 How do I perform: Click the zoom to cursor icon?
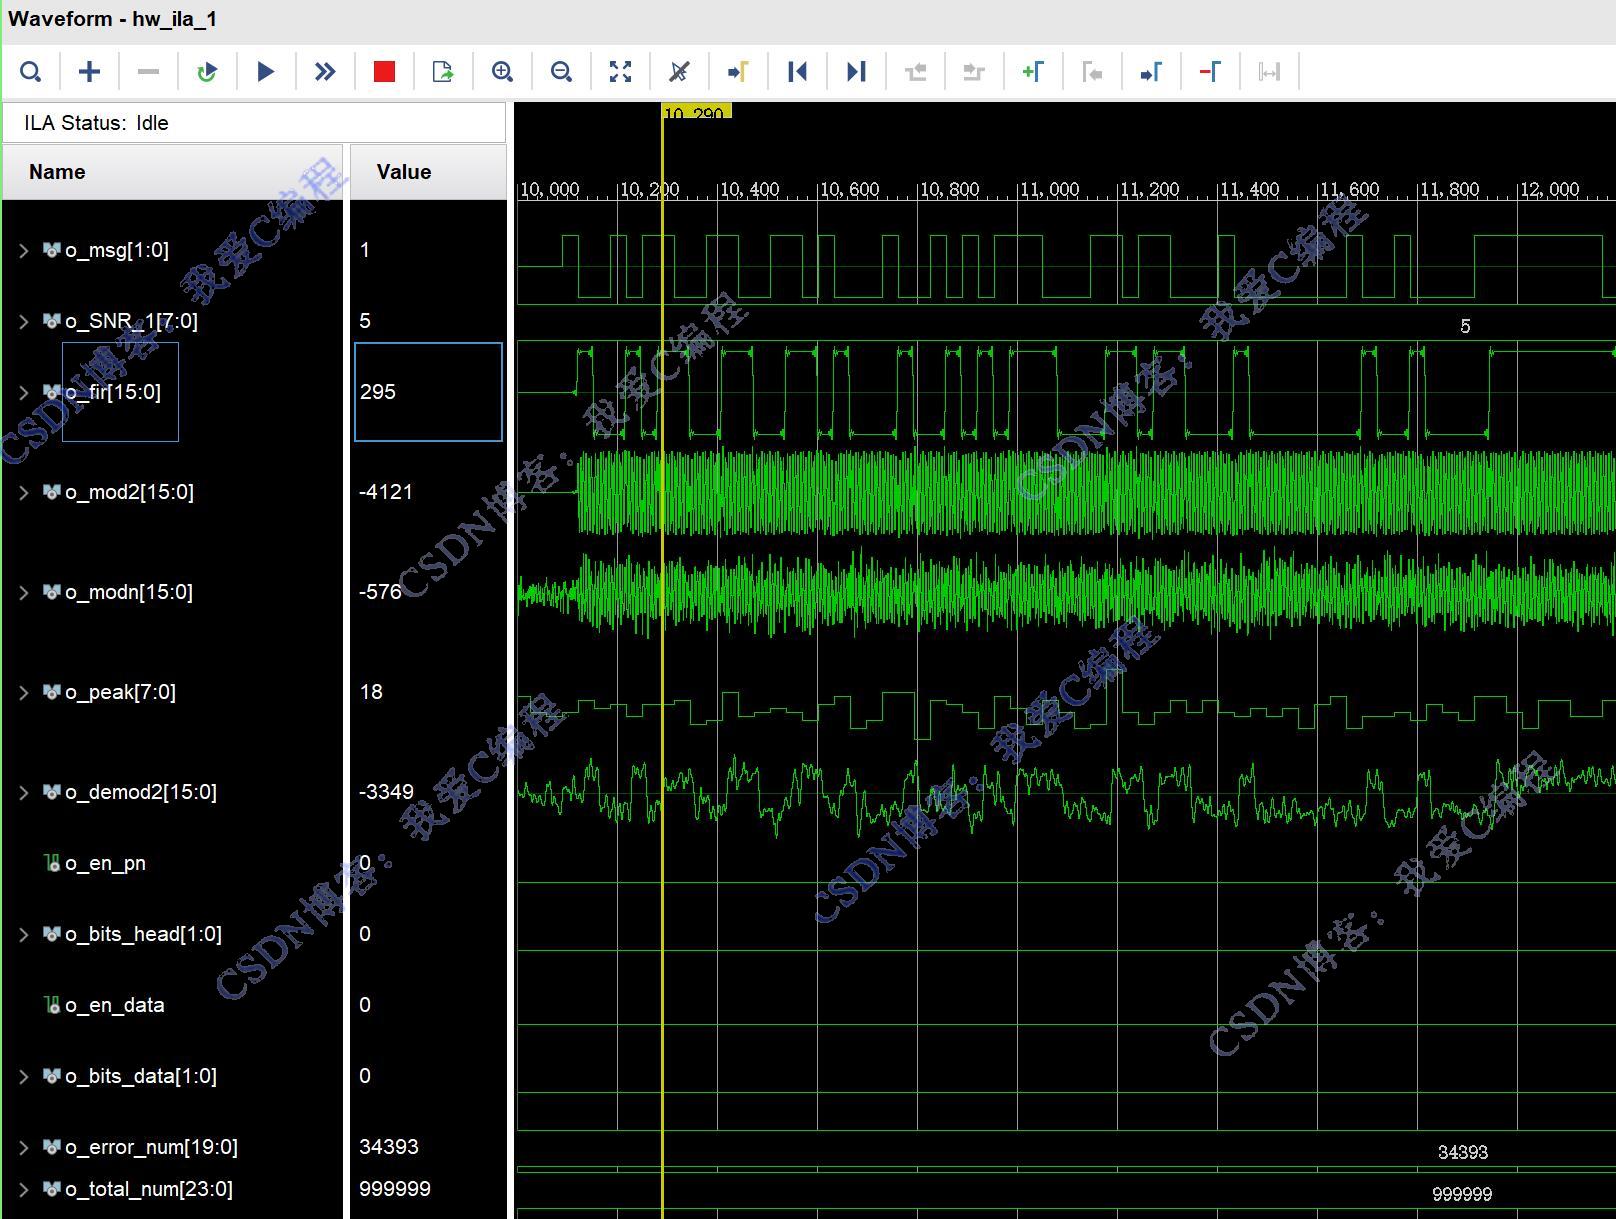679,72
